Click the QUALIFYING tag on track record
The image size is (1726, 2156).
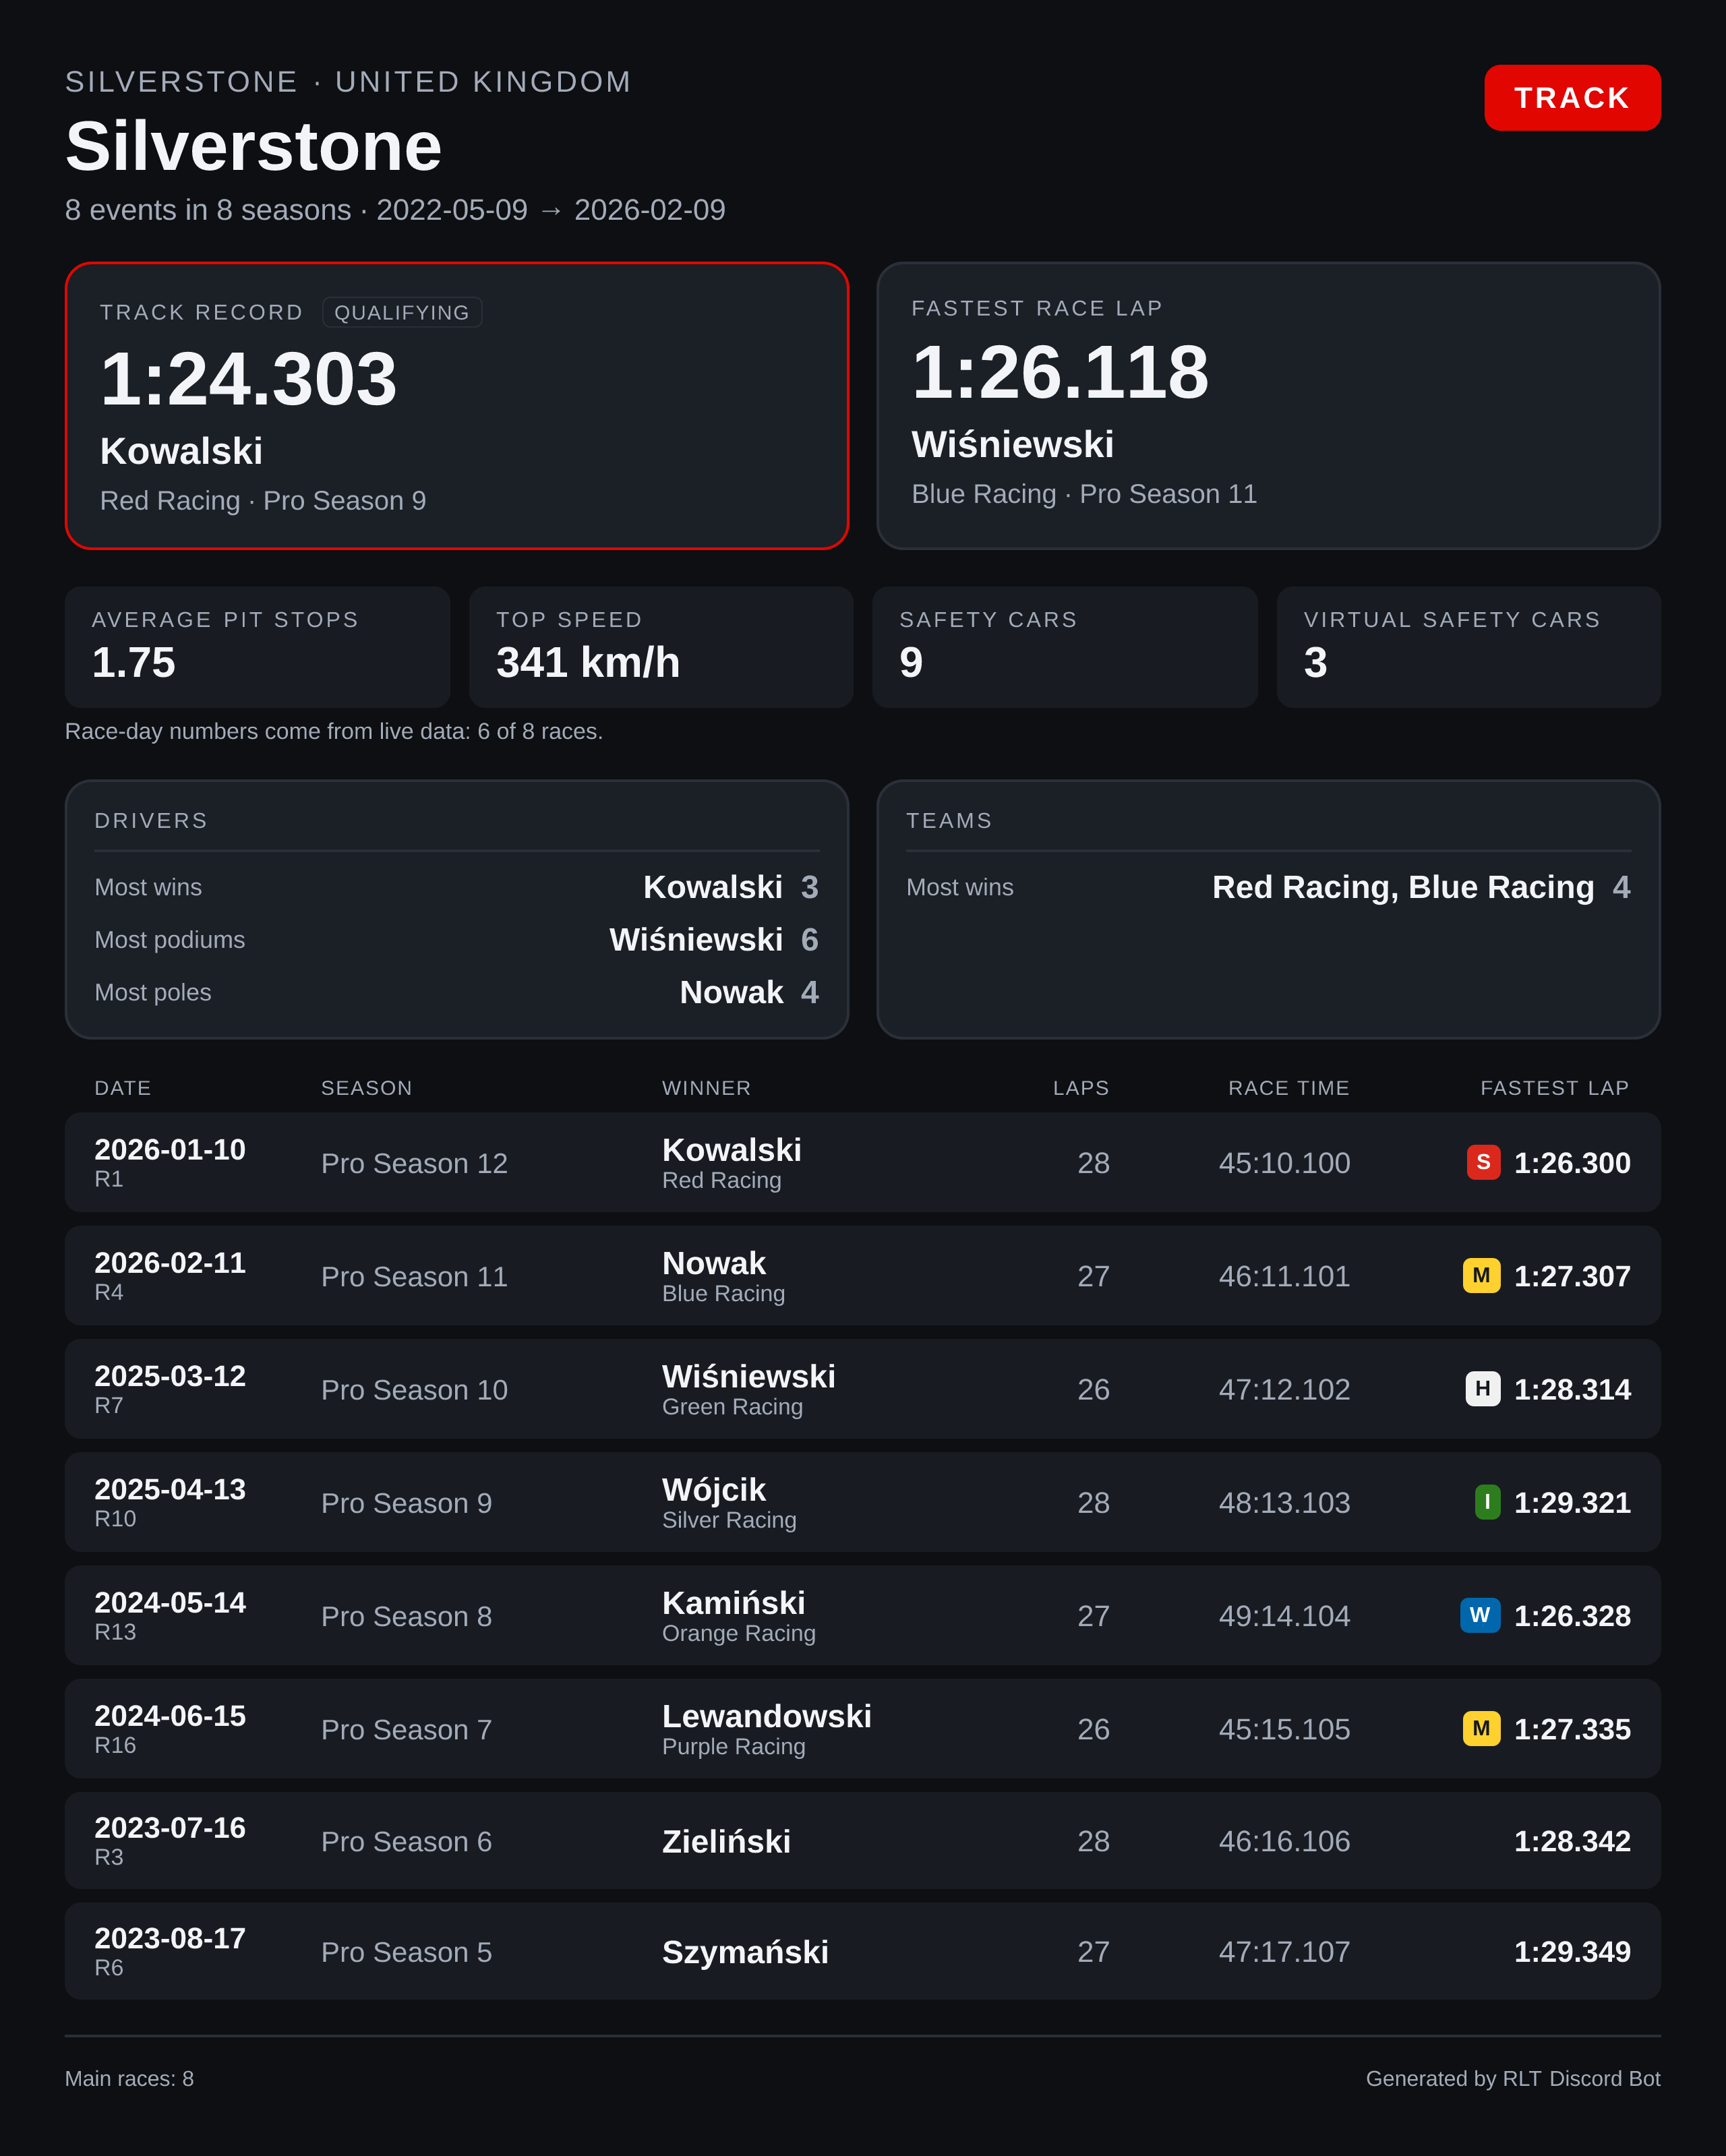pyautogui.click(x=402, y=312)
